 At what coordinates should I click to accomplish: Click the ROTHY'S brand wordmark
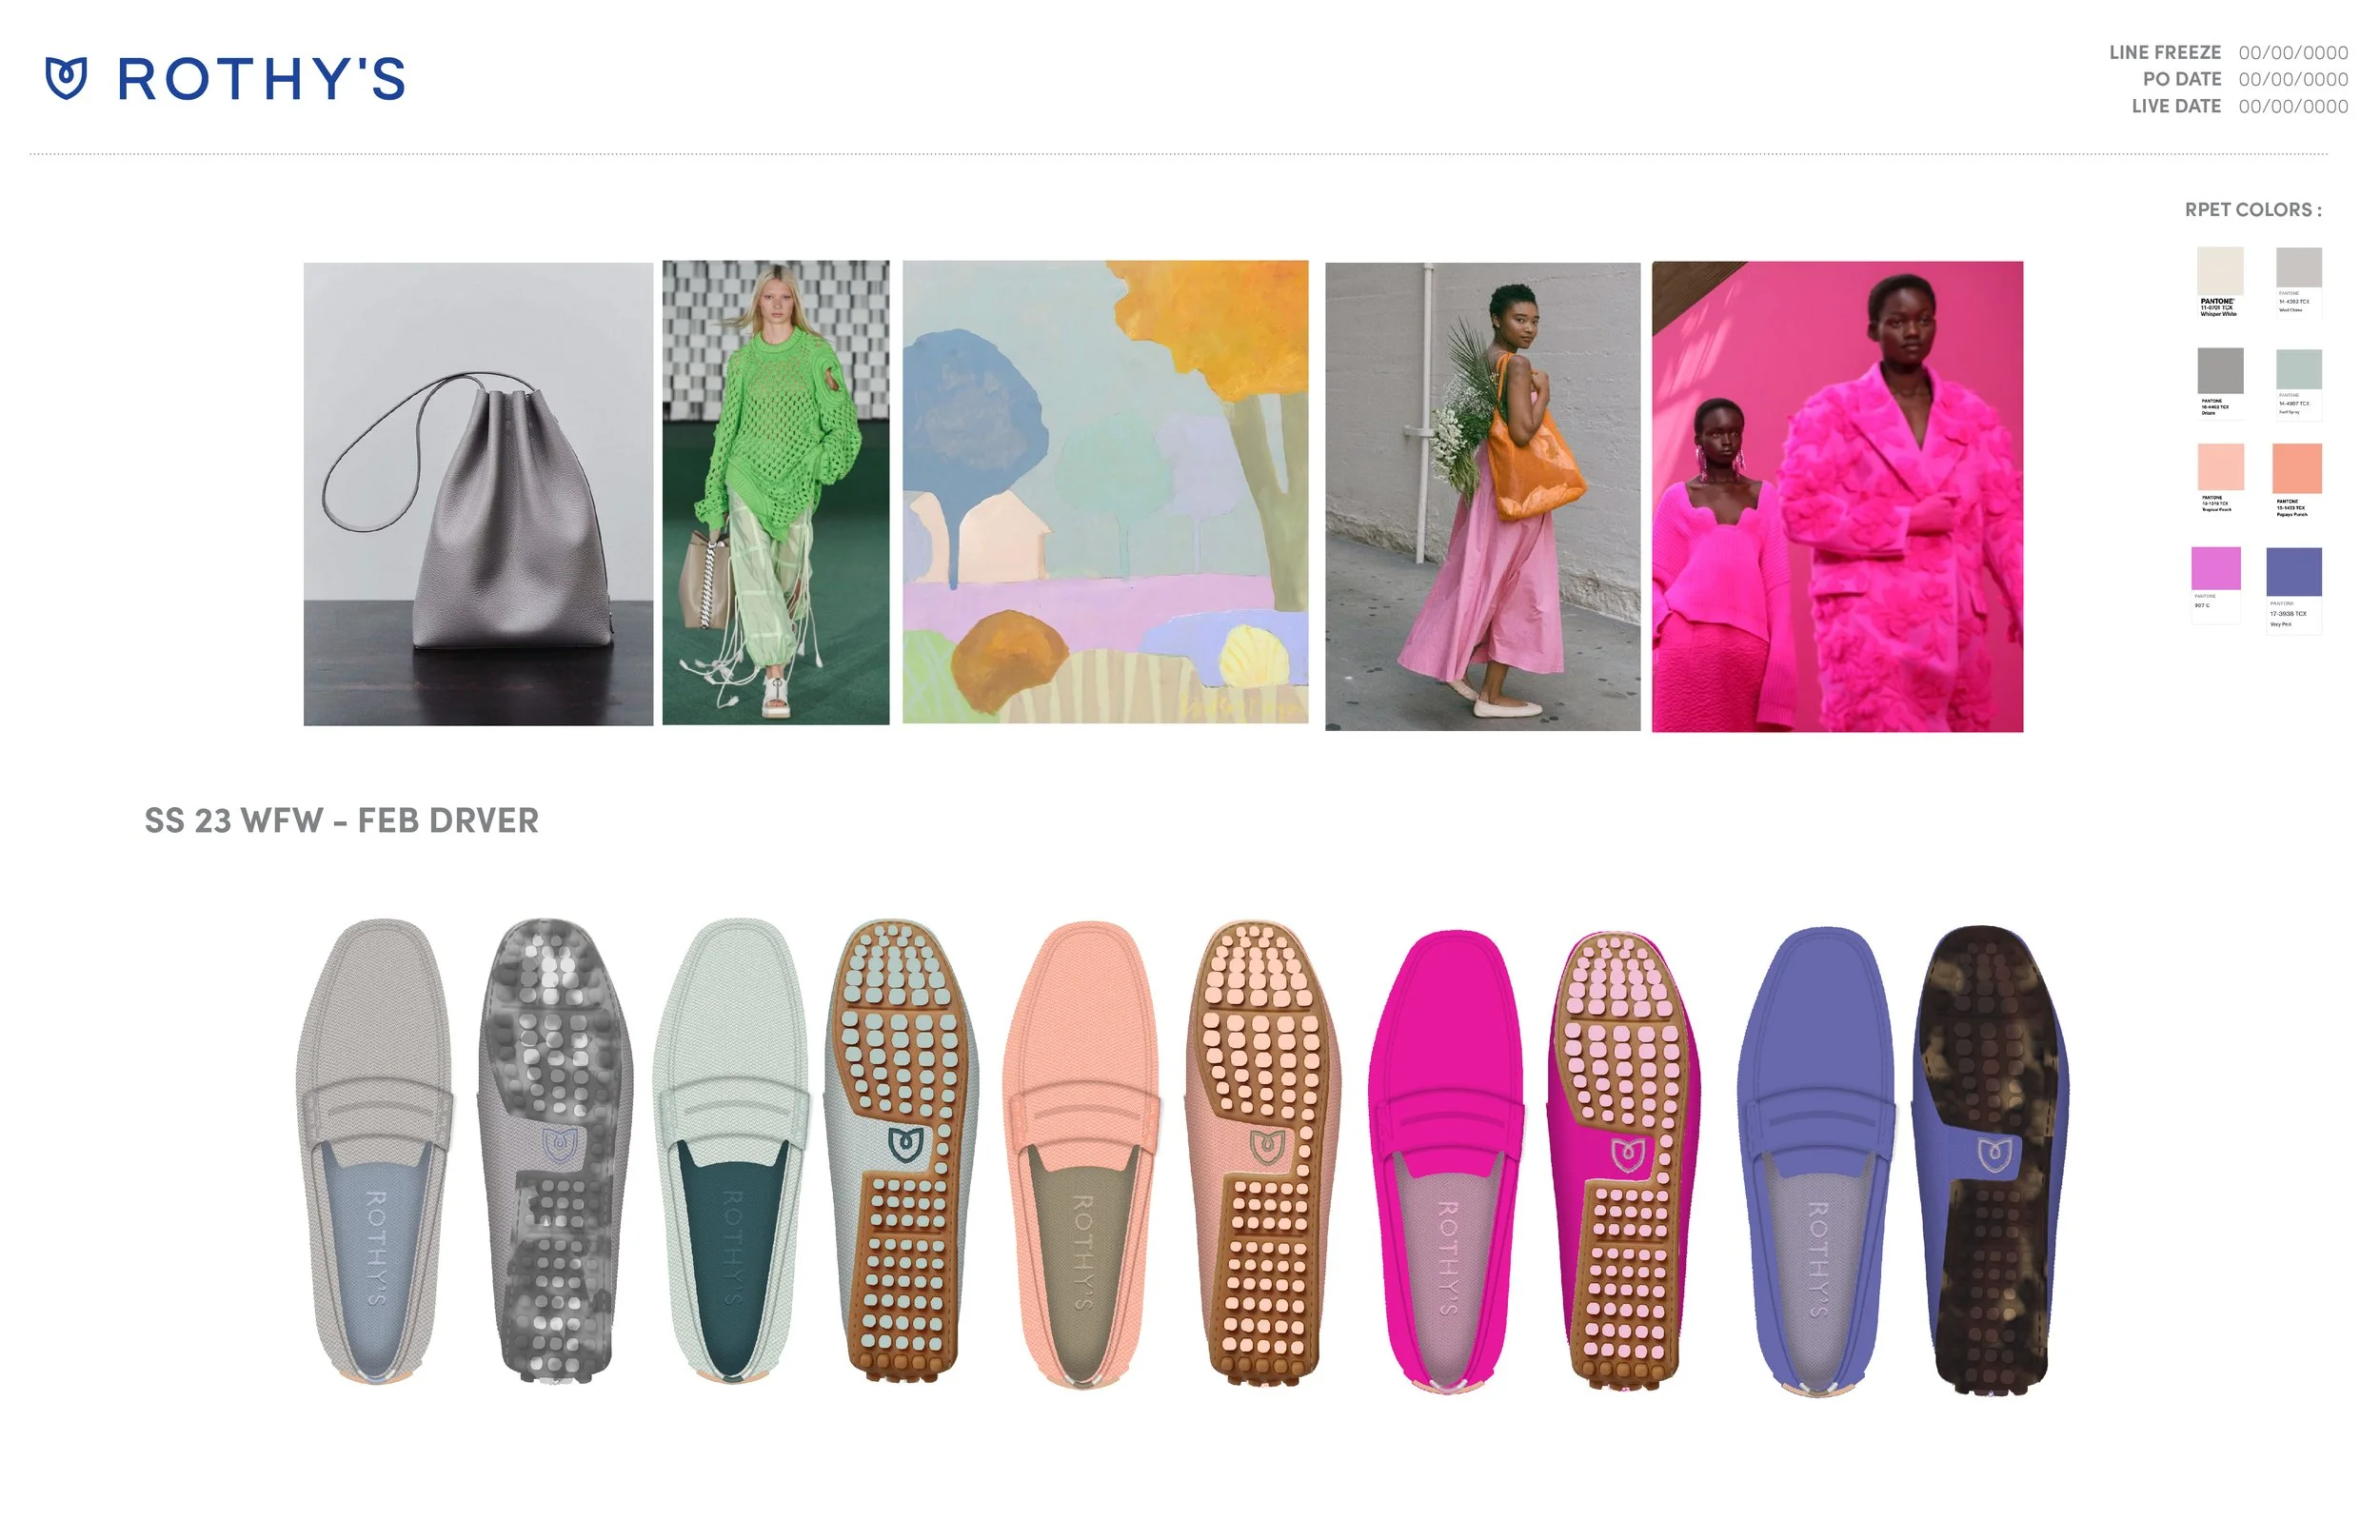(261, 79)
